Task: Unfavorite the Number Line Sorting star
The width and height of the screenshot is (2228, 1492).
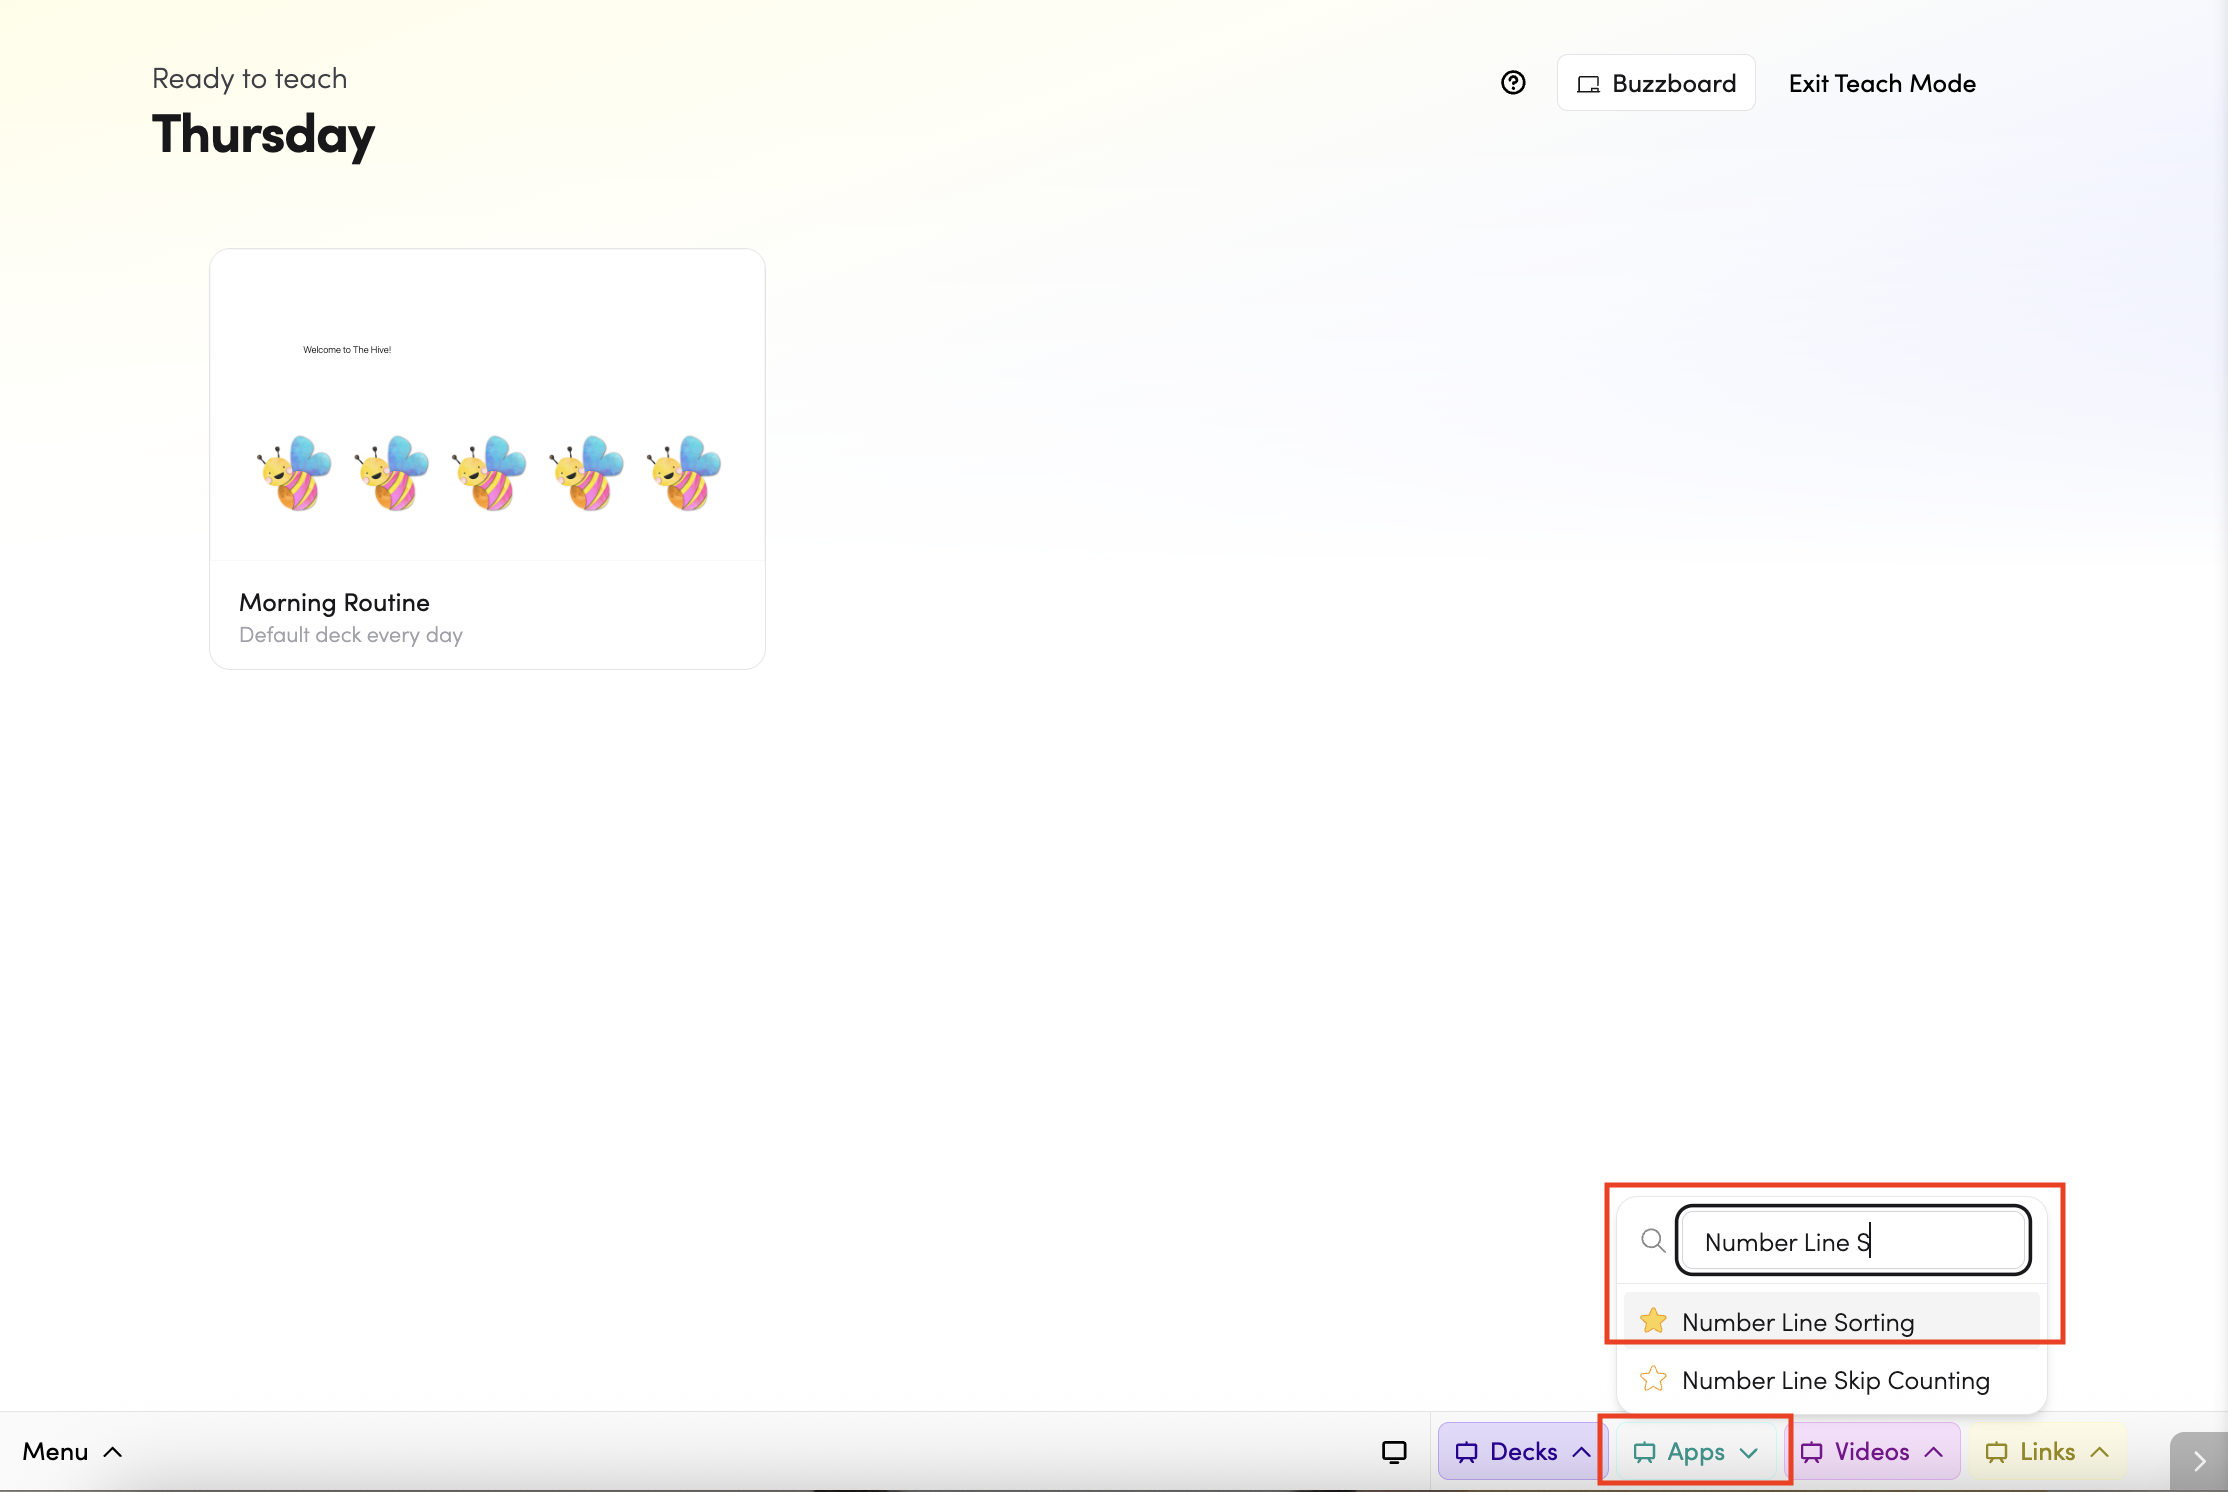Action: pyautogui.click(x=1653, y=1321)
